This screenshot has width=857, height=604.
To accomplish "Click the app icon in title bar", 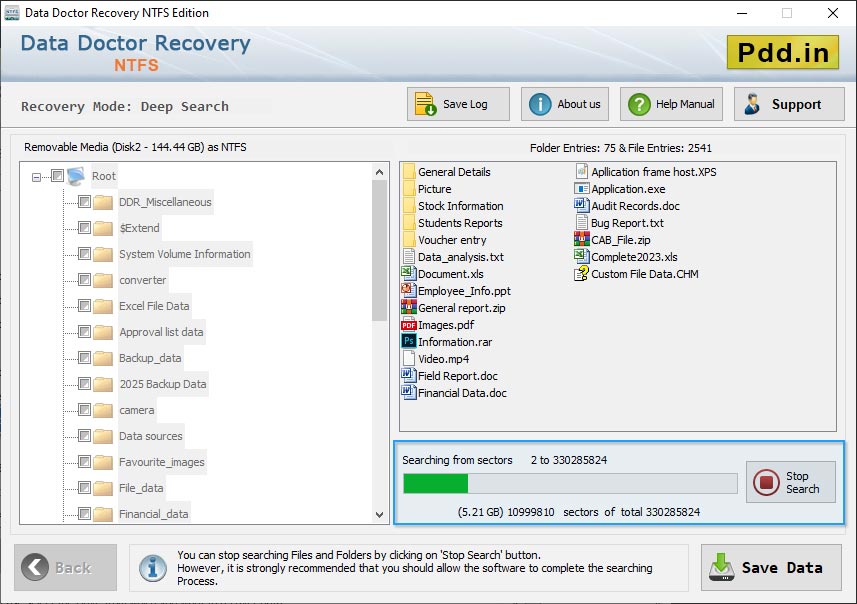I will click(x=12, y=13).
